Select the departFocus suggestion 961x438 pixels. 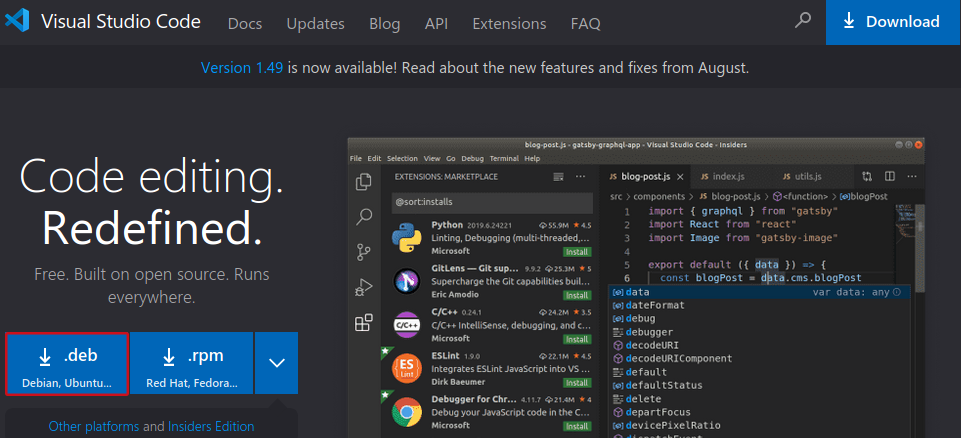click(759, 412)
